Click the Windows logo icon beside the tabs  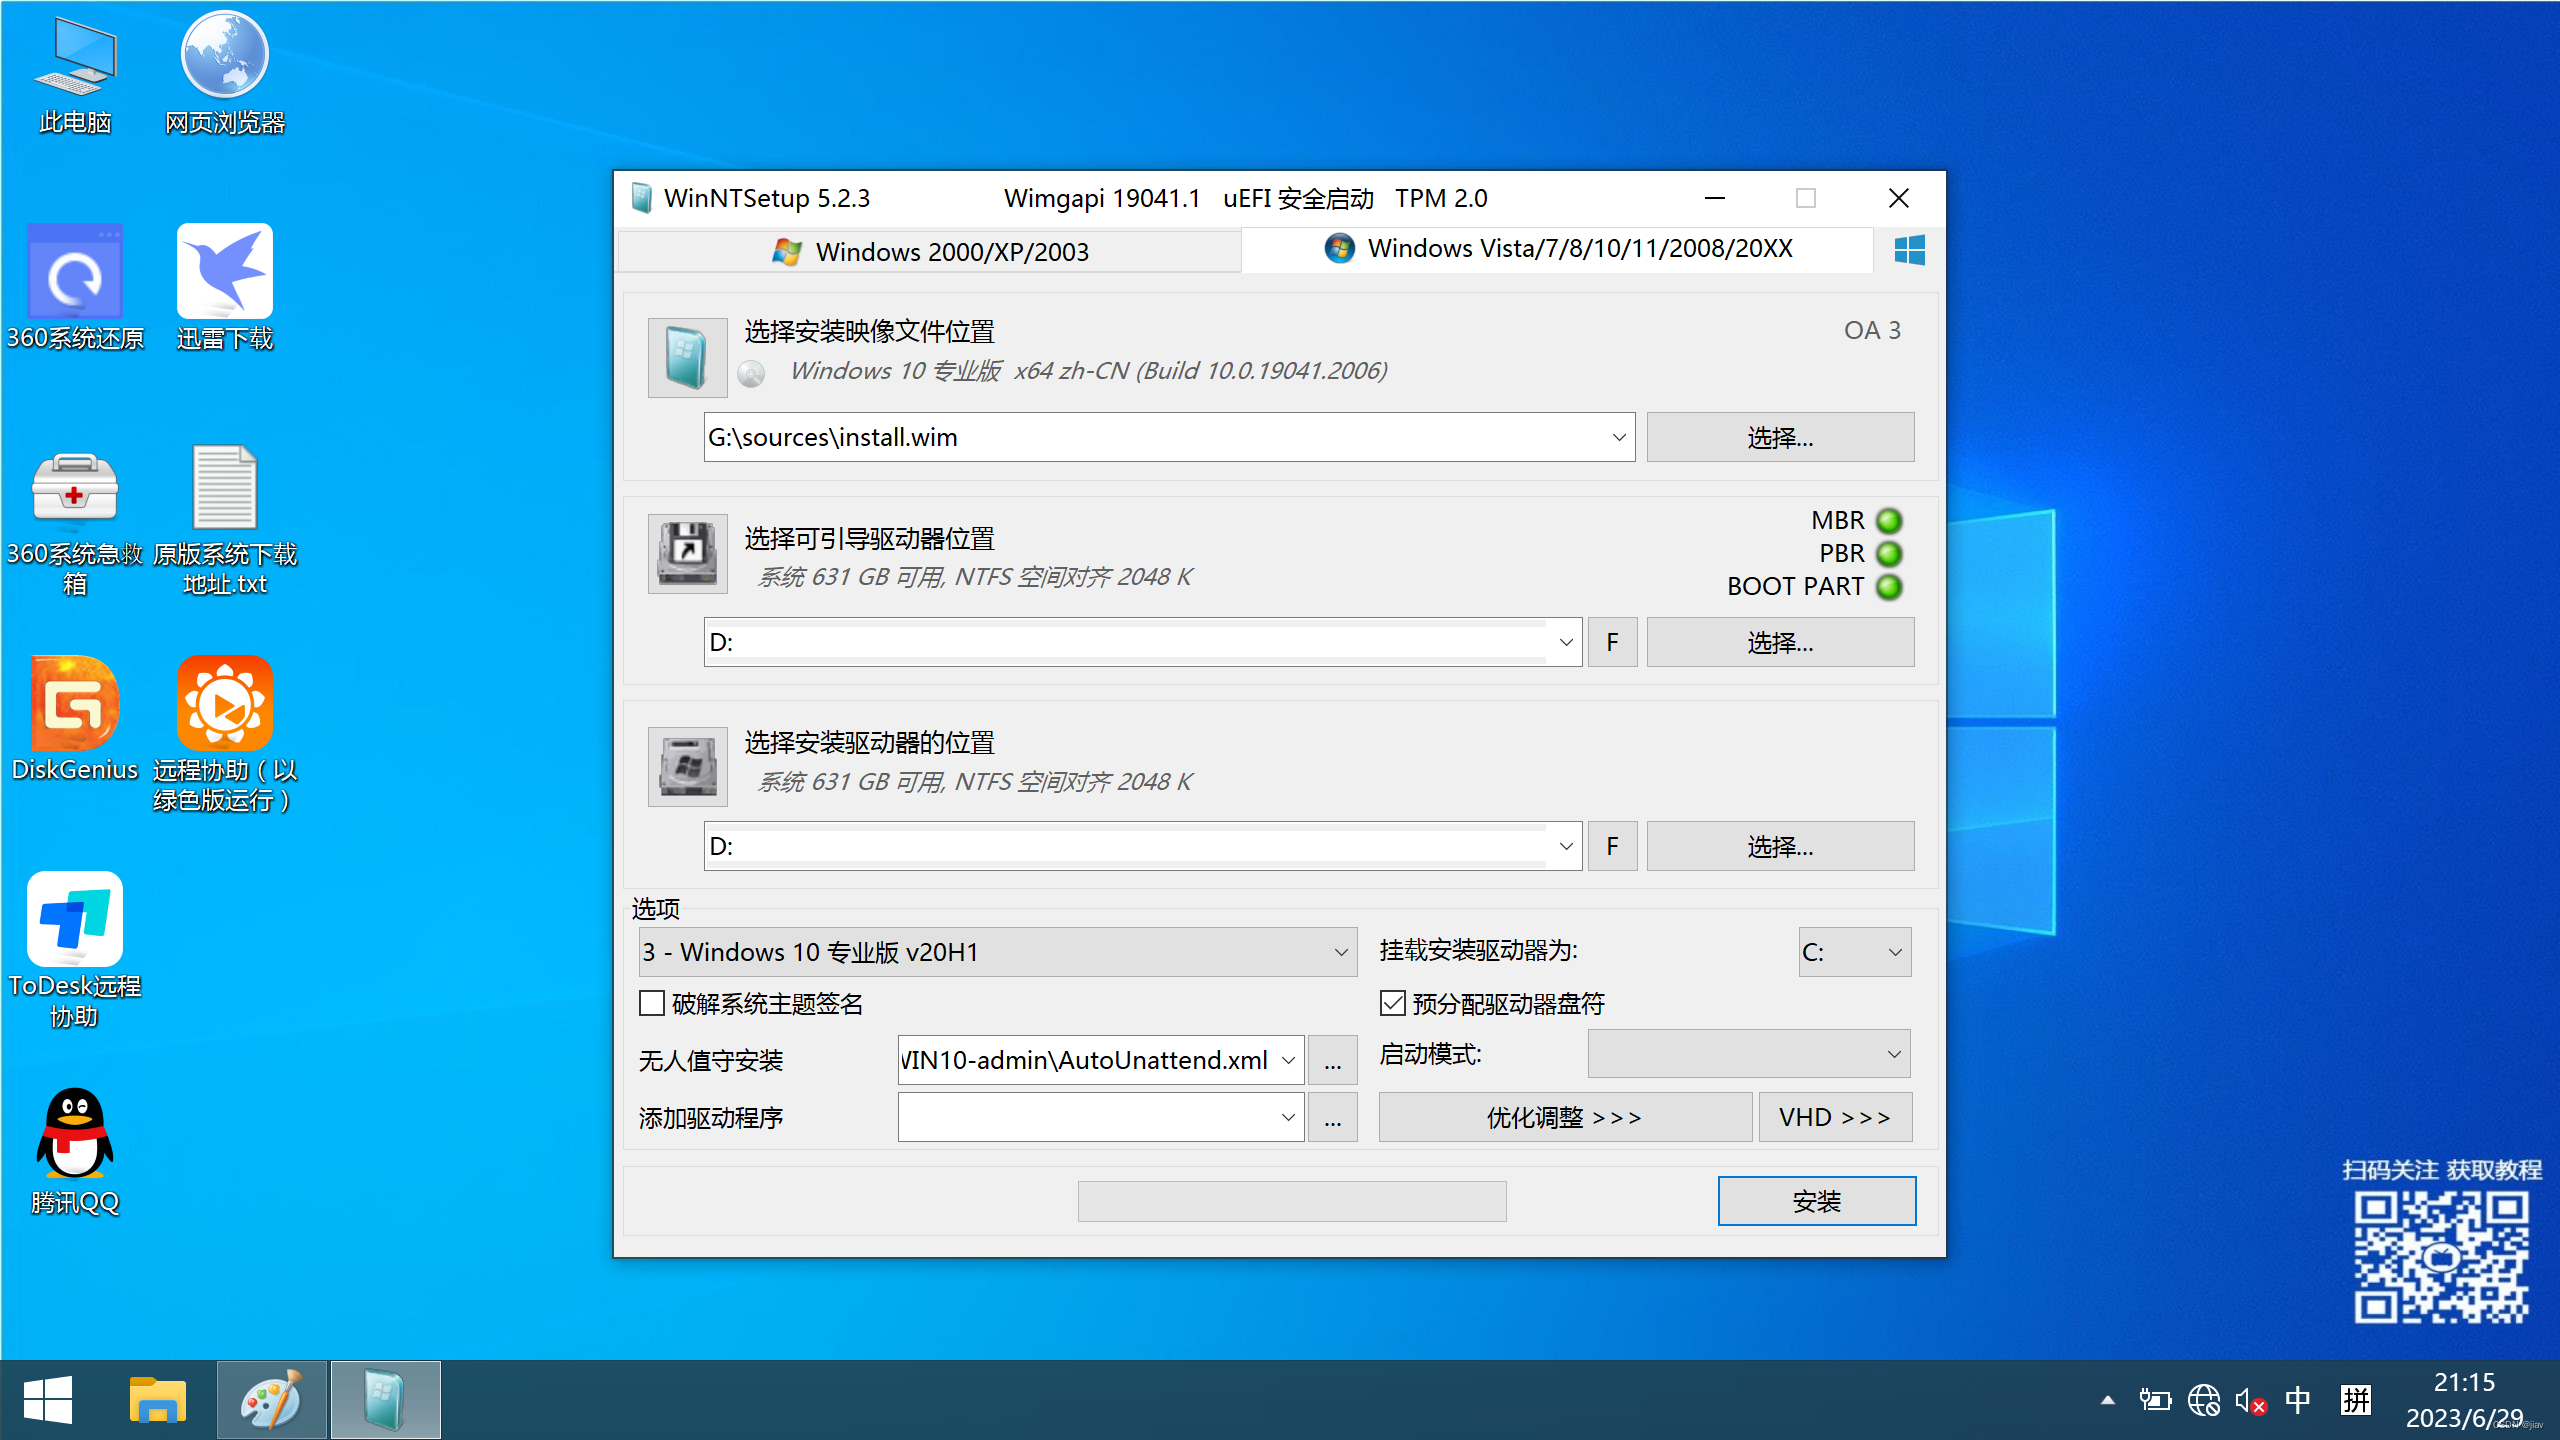tap(1911, 250)
